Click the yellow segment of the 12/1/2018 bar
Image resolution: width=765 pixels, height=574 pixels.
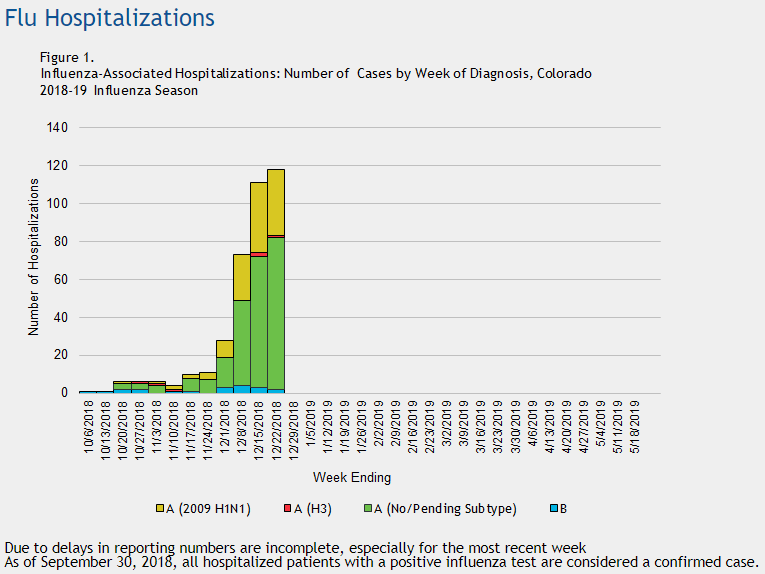[x=224, y=348]
